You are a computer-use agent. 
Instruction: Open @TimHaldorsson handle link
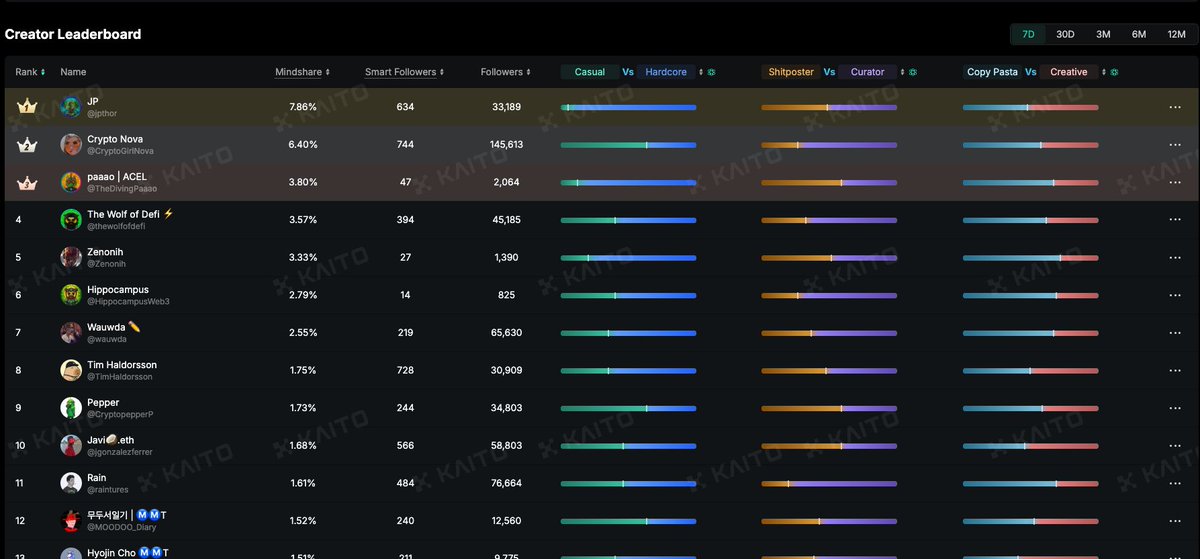pos(120,377)
